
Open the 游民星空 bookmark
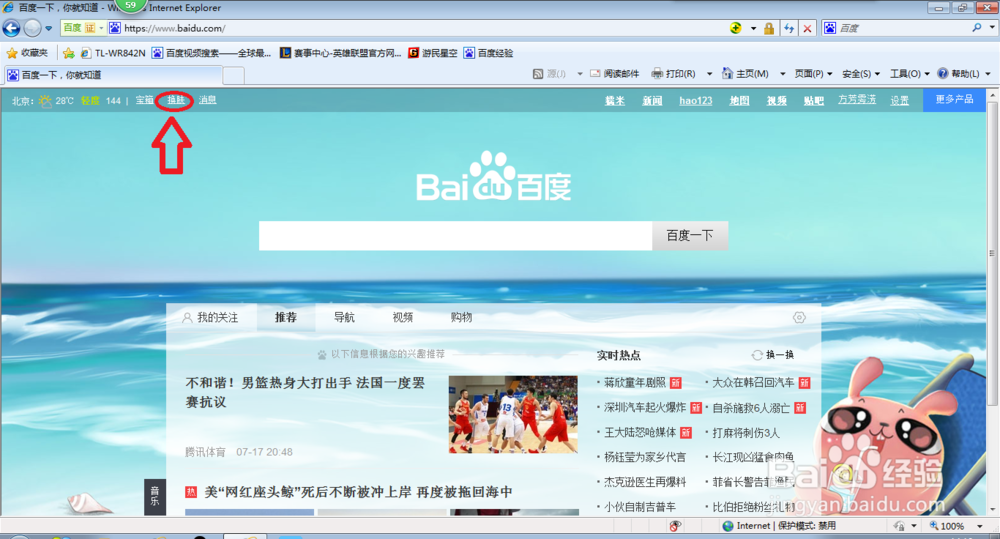coord(433,53)
